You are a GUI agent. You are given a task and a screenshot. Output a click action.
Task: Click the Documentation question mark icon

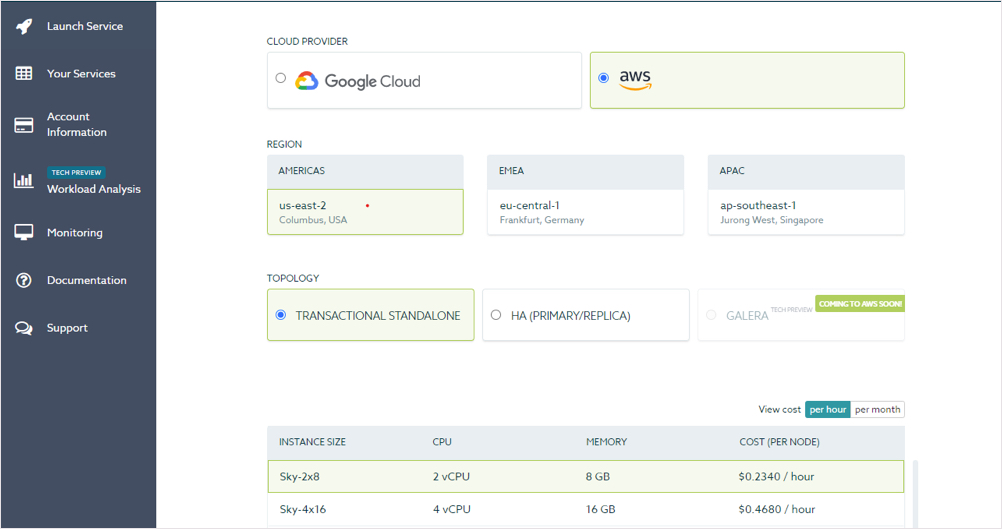click(x=24, y=281)
